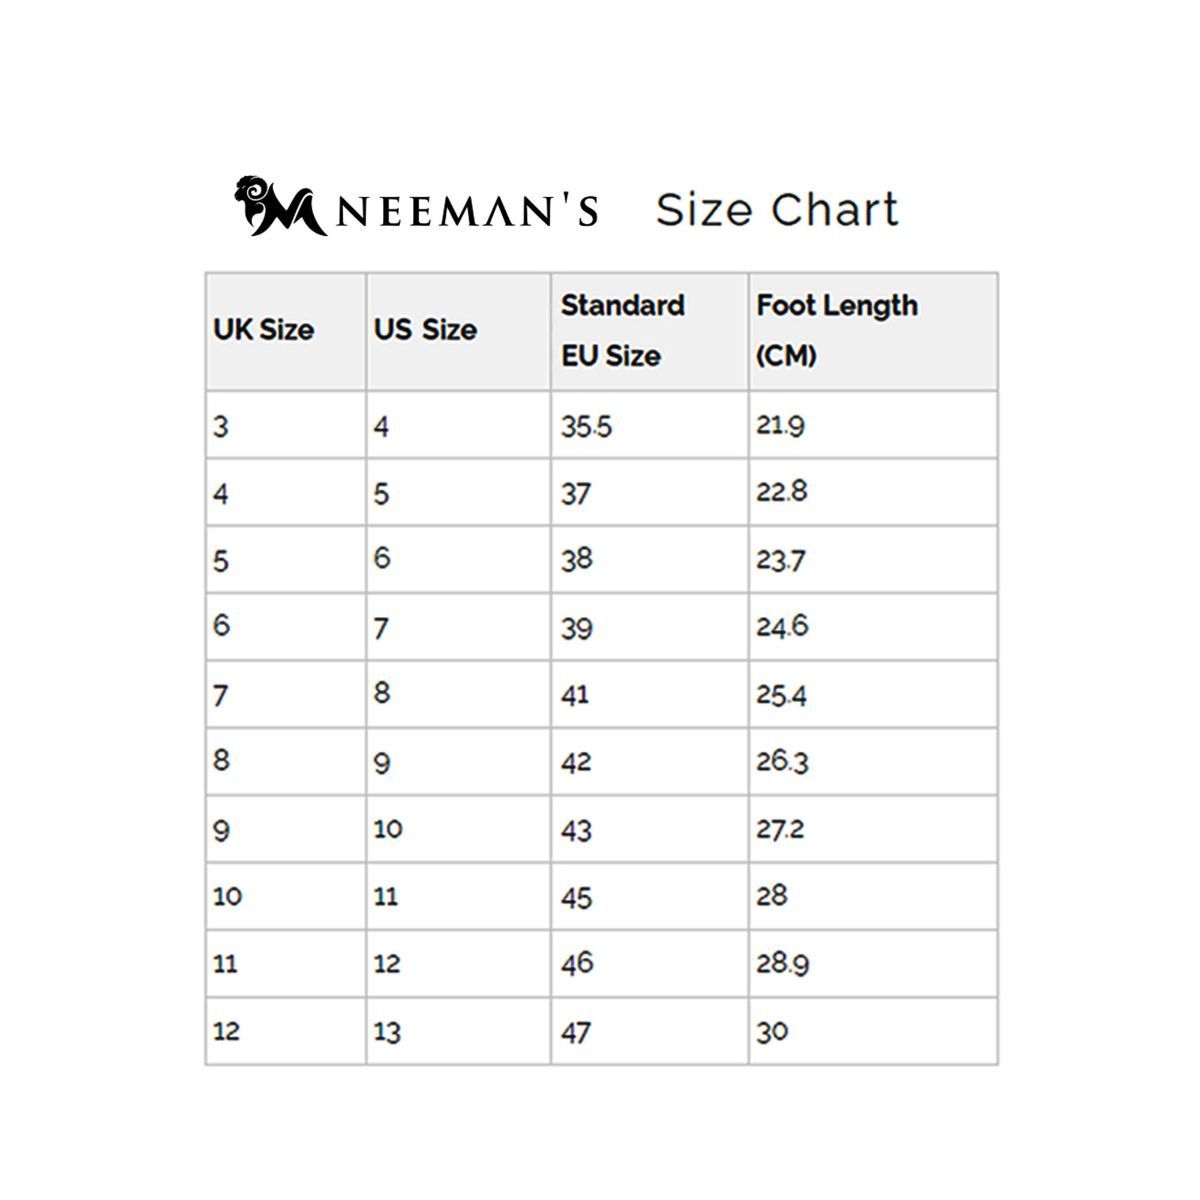
Task: Select the foot length 30 cell
Action: tap(772, 1031)
